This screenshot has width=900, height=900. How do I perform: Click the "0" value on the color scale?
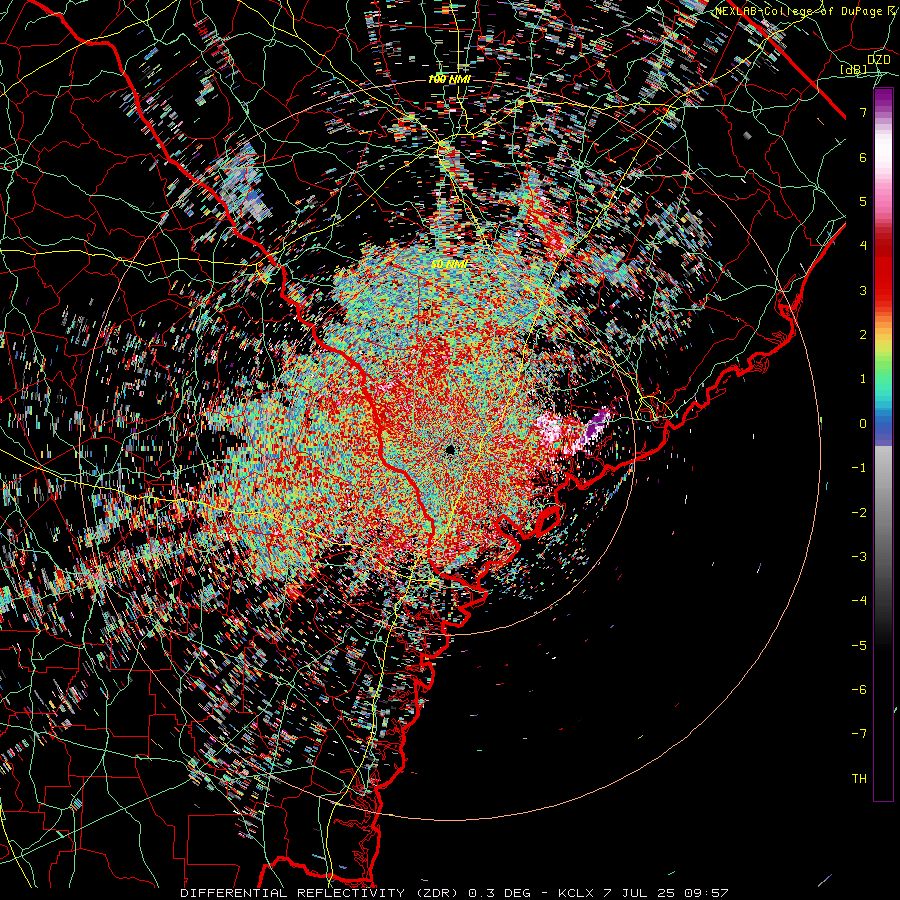coord(863,424)
